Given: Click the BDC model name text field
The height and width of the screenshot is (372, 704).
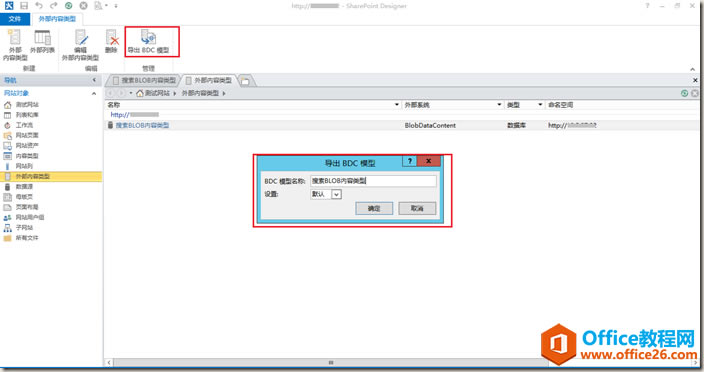Looking at the screenshot, I should pos(373,181).
